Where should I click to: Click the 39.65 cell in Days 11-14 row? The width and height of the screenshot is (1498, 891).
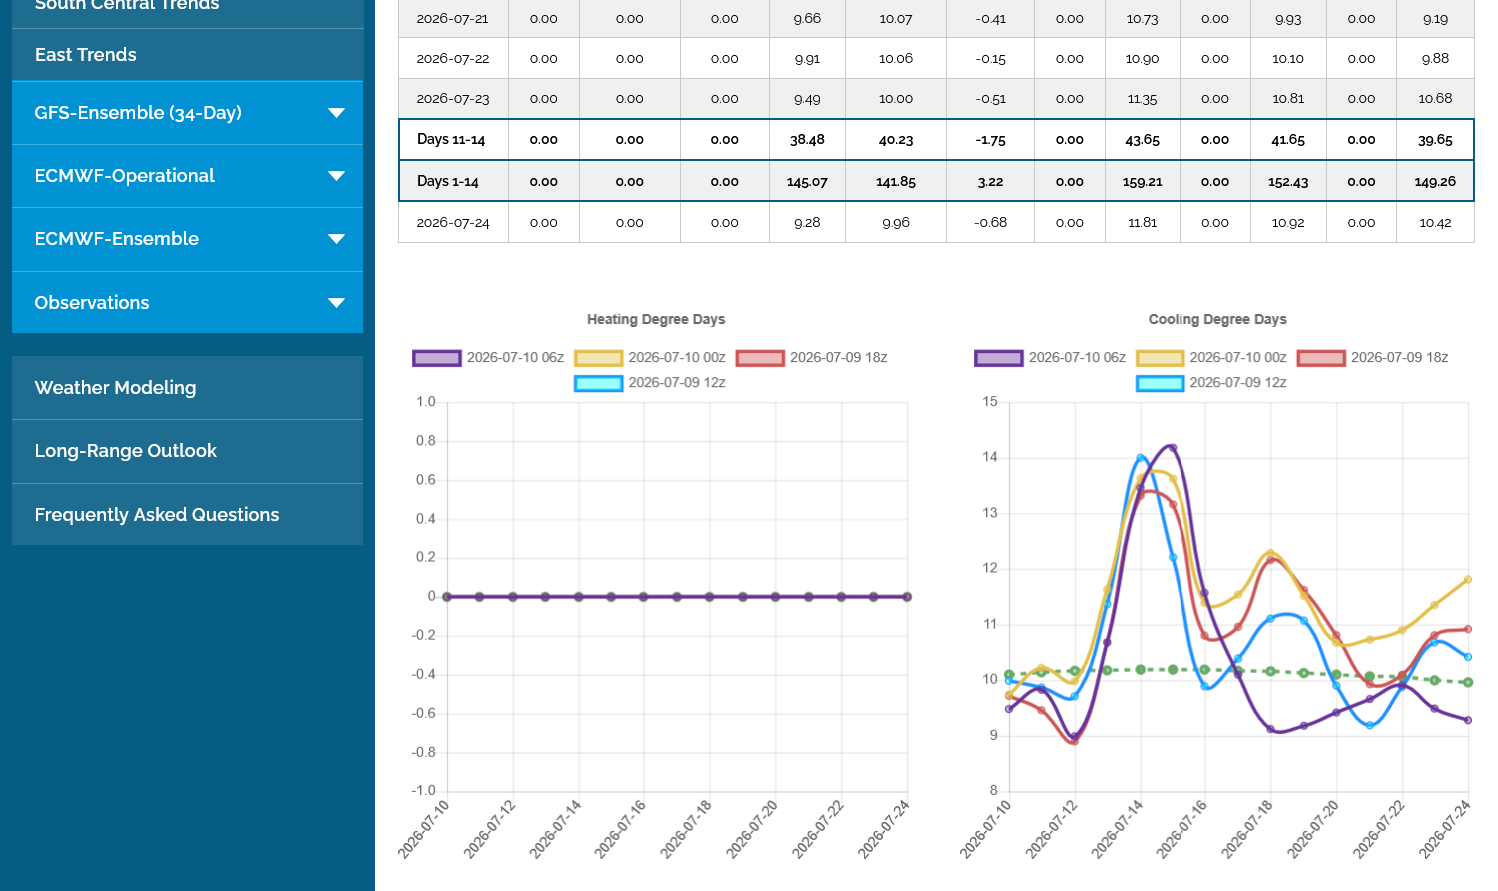1435,140
